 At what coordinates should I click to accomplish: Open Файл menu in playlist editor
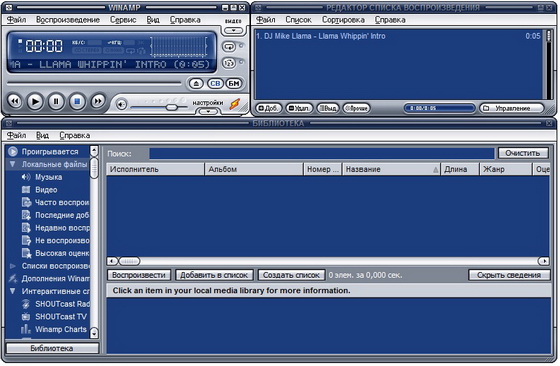(x=266, y=20)
